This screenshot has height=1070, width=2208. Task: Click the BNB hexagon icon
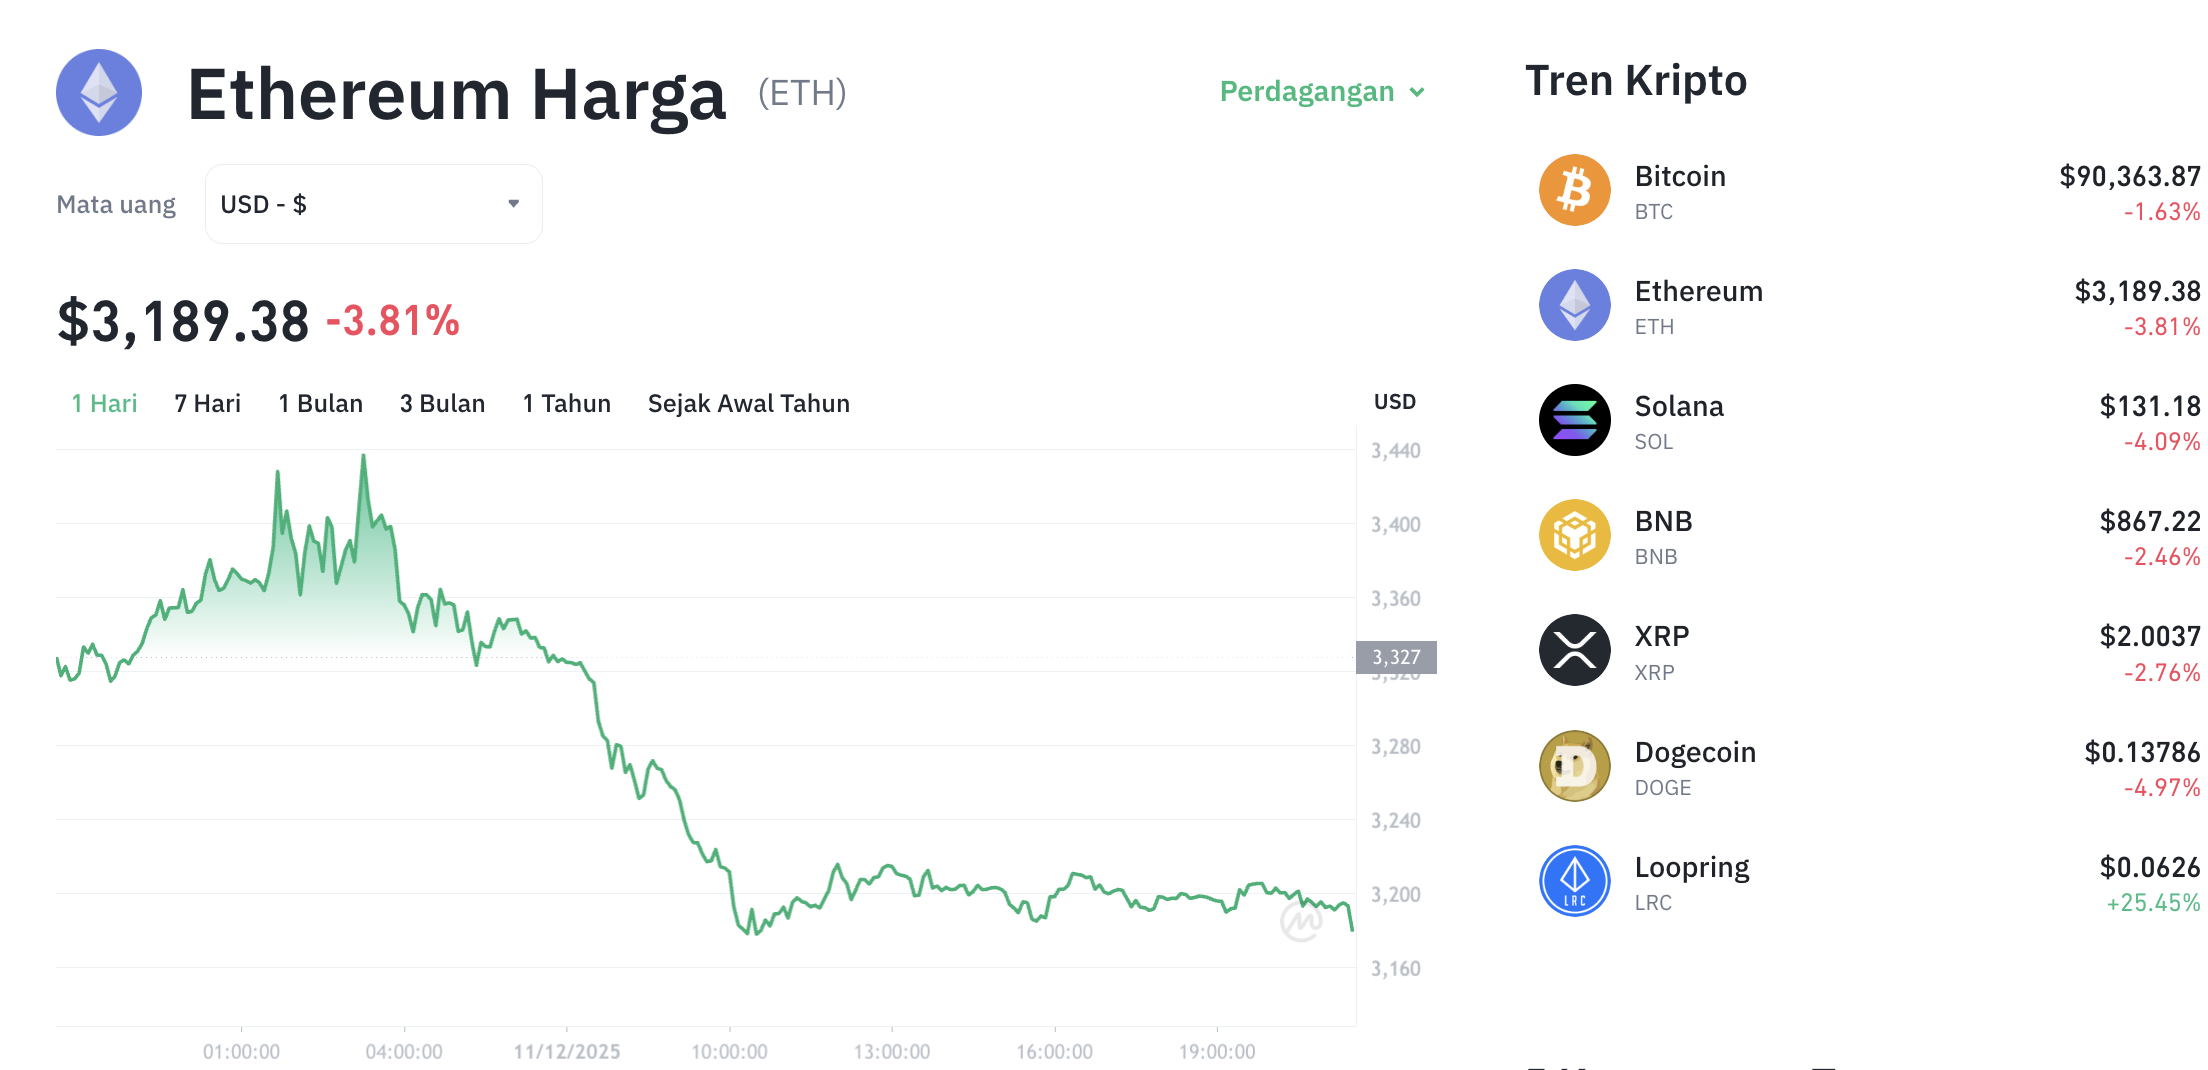[x=1574, y=535]
